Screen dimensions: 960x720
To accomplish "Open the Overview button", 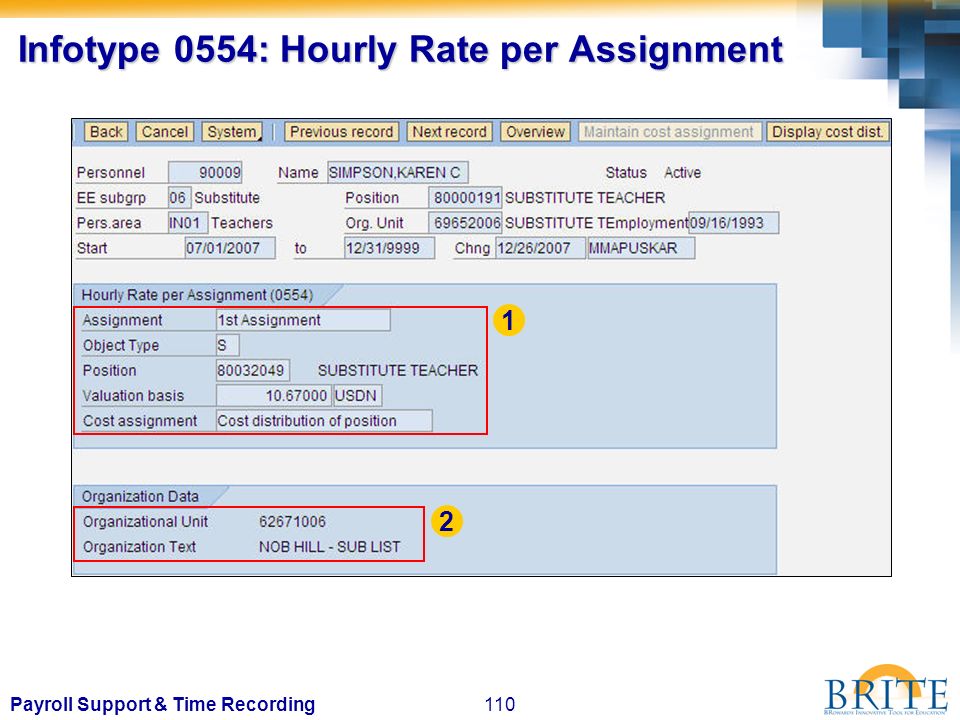I will [535, 132].
